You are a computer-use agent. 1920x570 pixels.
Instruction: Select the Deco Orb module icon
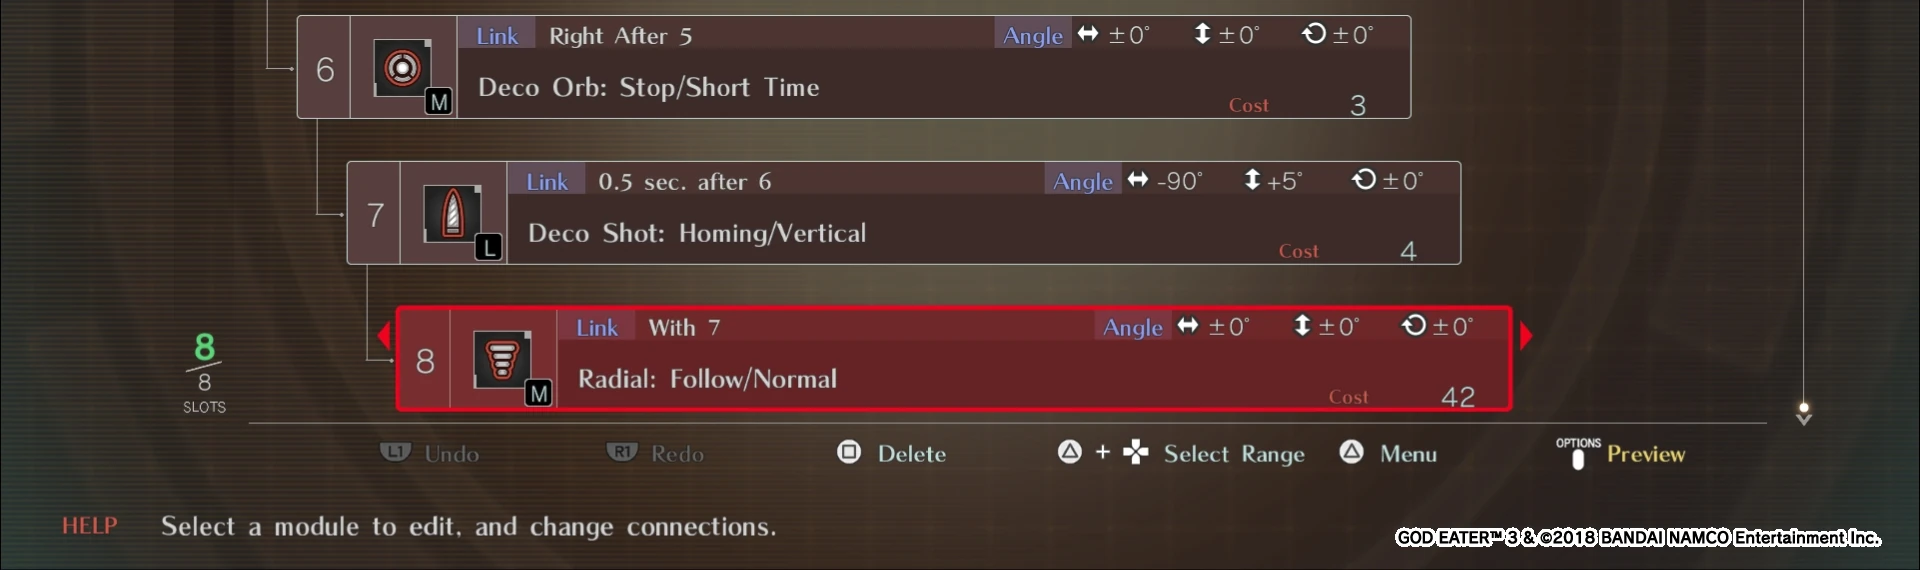(403, 68)
